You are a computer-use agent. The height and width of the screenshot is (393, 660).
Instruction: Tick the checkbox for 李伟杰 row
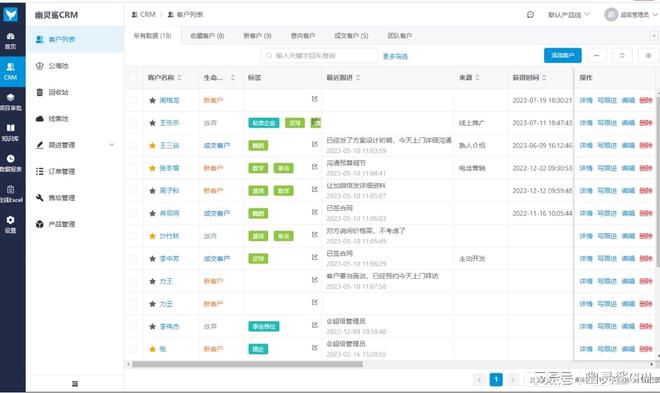click(x=133, y=327)
